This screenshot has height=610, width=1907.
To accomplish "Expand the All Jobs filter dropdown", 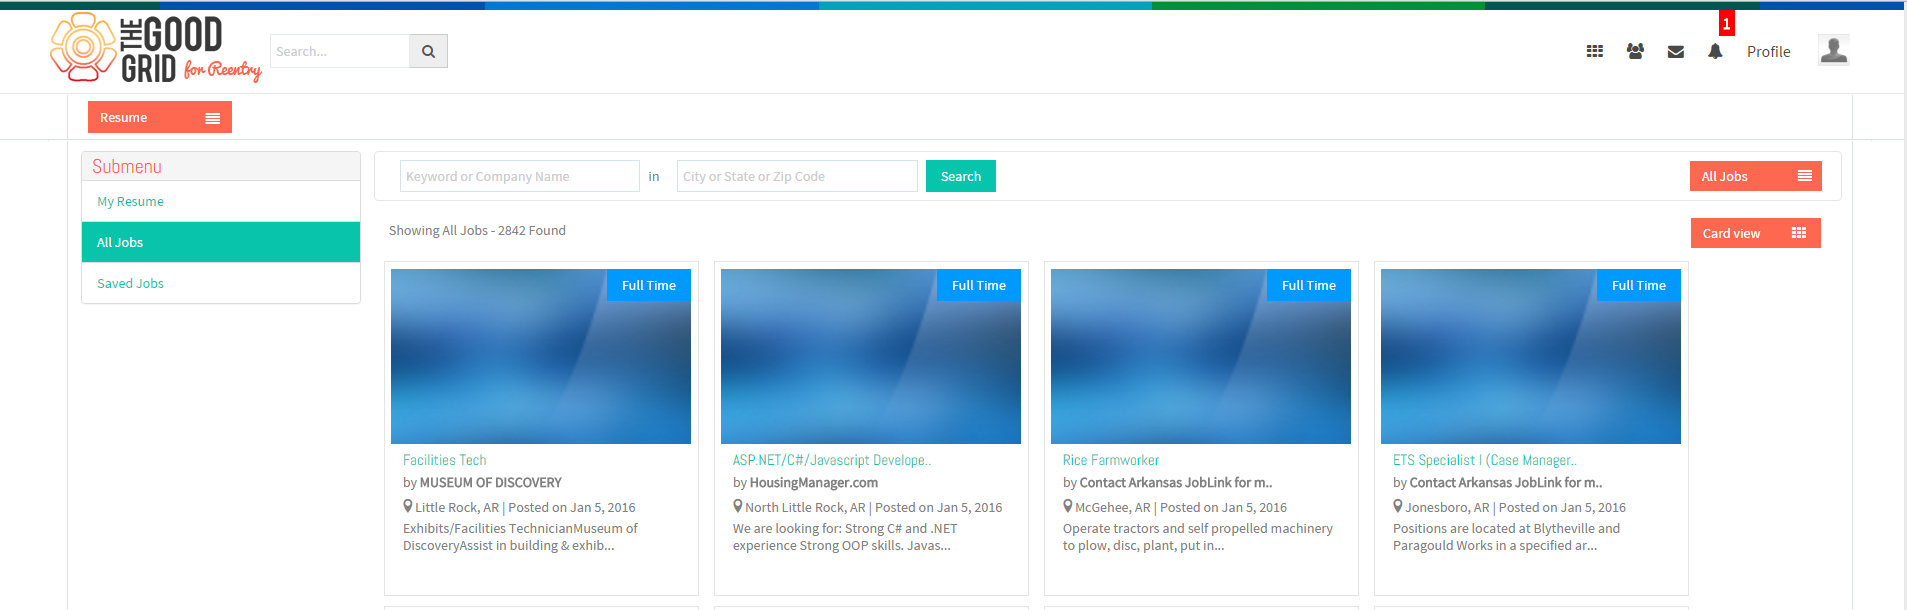I will tap(1755, 176).
